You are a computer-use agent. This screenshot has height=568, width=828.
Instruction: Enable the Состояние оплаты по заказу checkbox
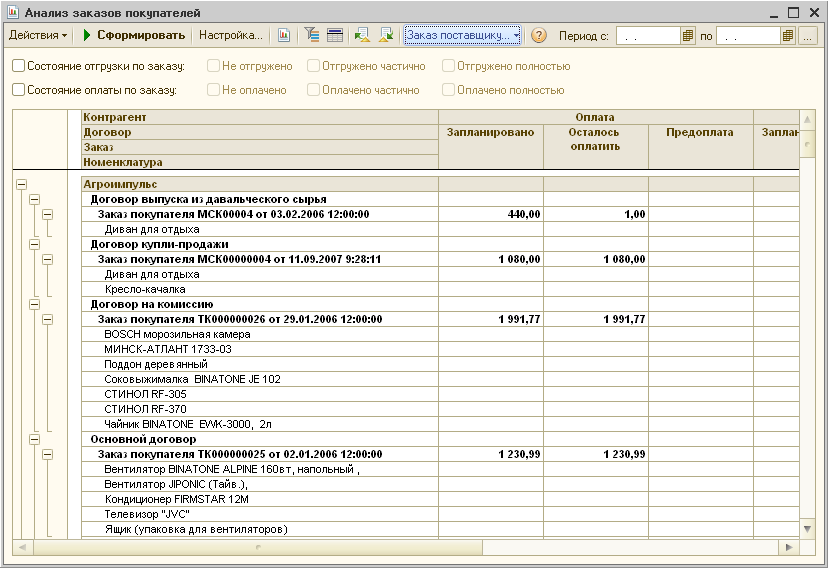click(18, 90)
